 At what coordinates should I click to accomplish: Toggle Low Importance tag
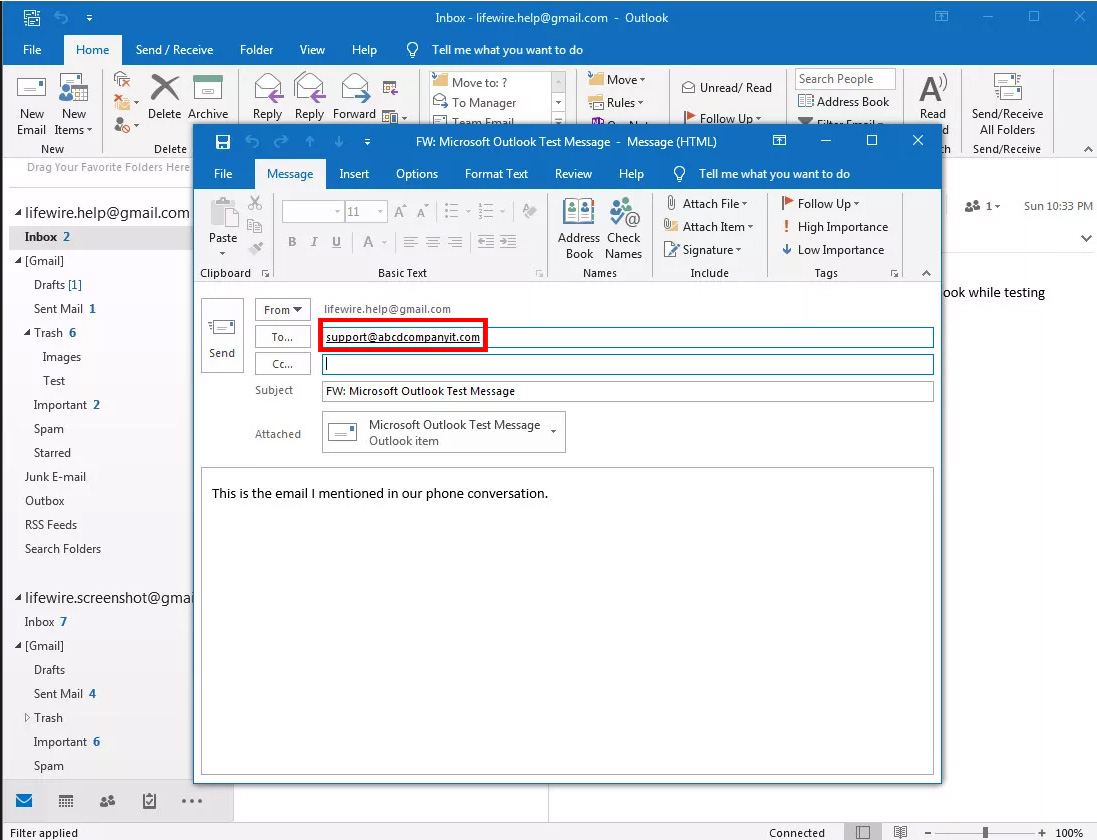[x=832, y=250]
